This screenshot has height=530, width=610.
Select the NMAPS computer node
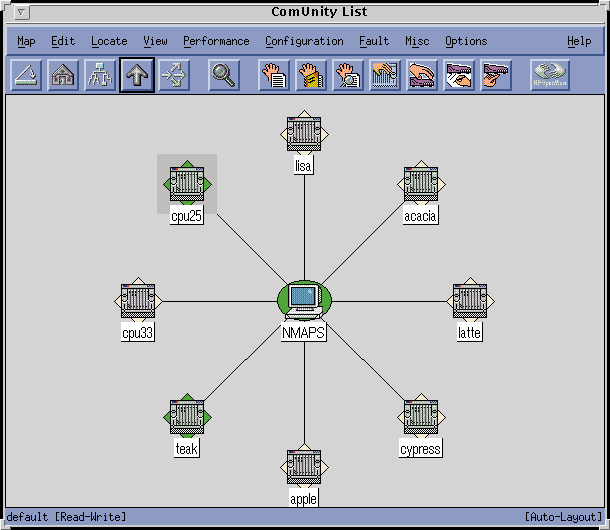303,298
